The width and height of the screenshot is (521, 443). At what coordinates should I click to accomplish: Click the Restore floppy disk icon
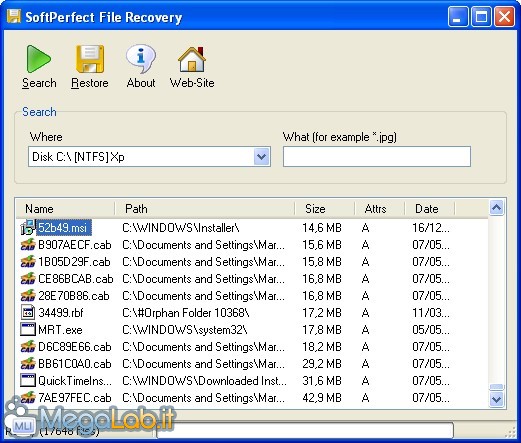point(90,59)
